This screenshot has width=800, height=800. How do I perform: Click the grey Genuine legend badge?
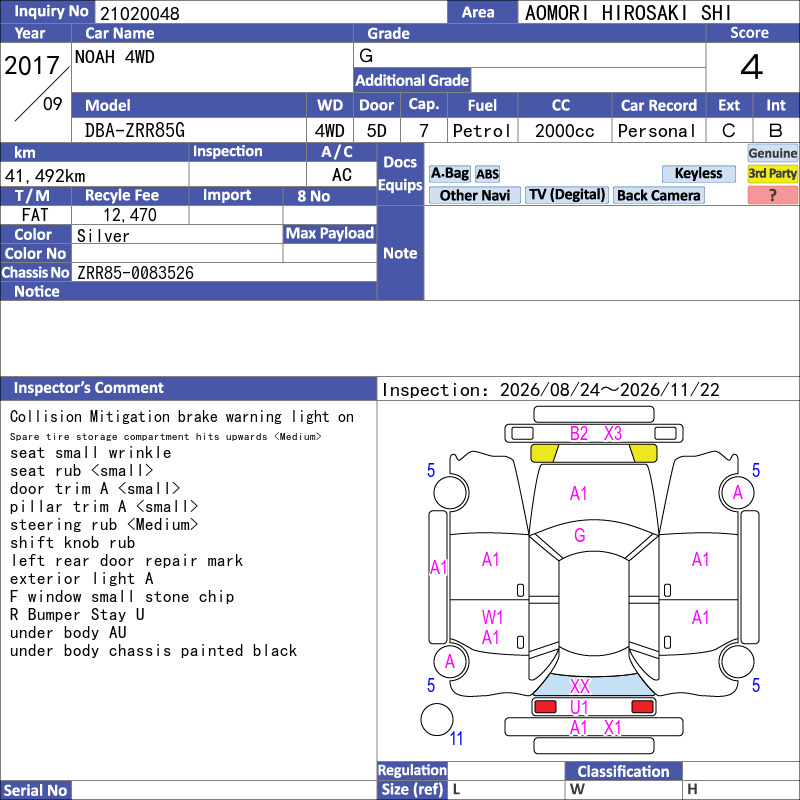coord(772,153)
